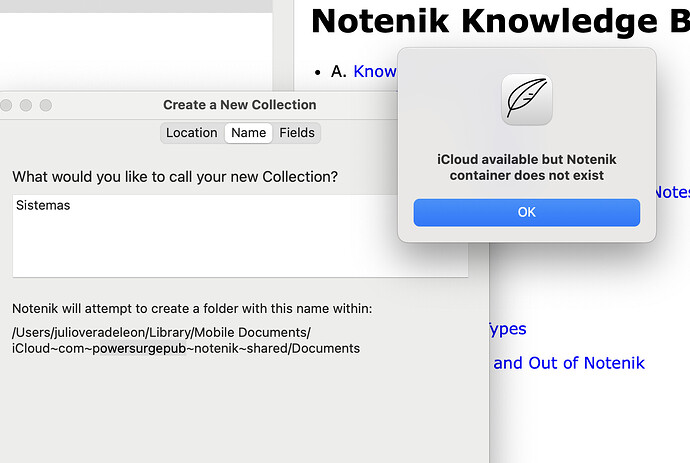Switch to the Location tab
The image size is (690, 463).
(x=192, y=132)
